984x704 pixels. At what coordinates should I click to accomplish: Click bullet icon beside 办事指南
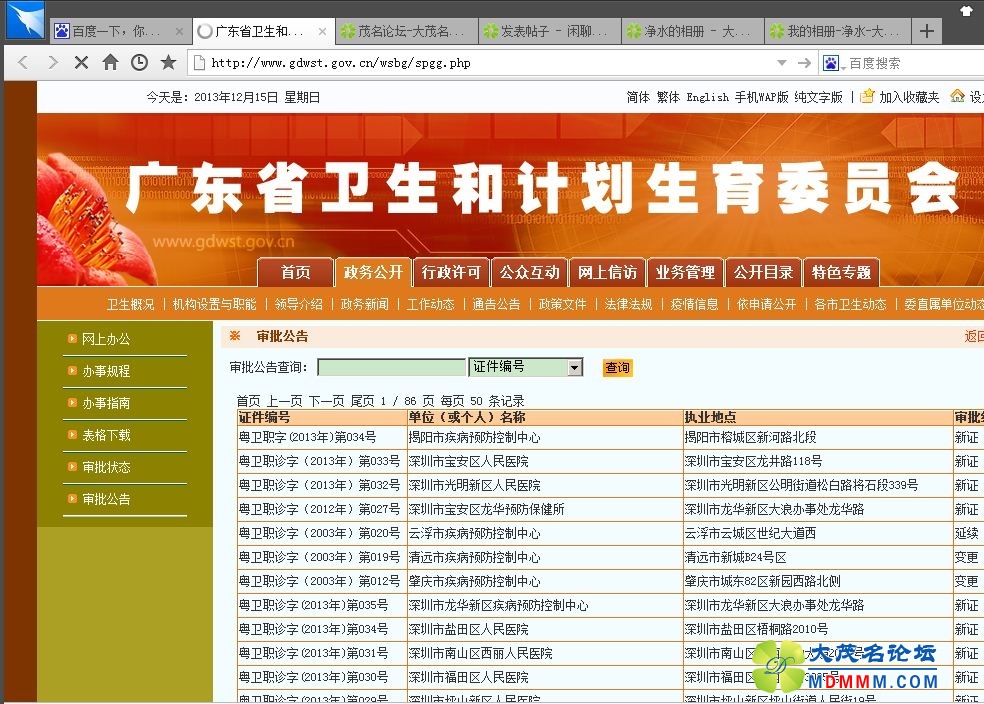point(72,403)
